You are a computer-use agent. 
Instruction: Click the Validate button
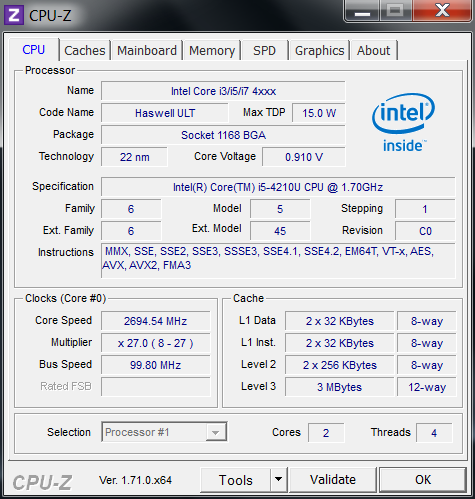point(333,480)
